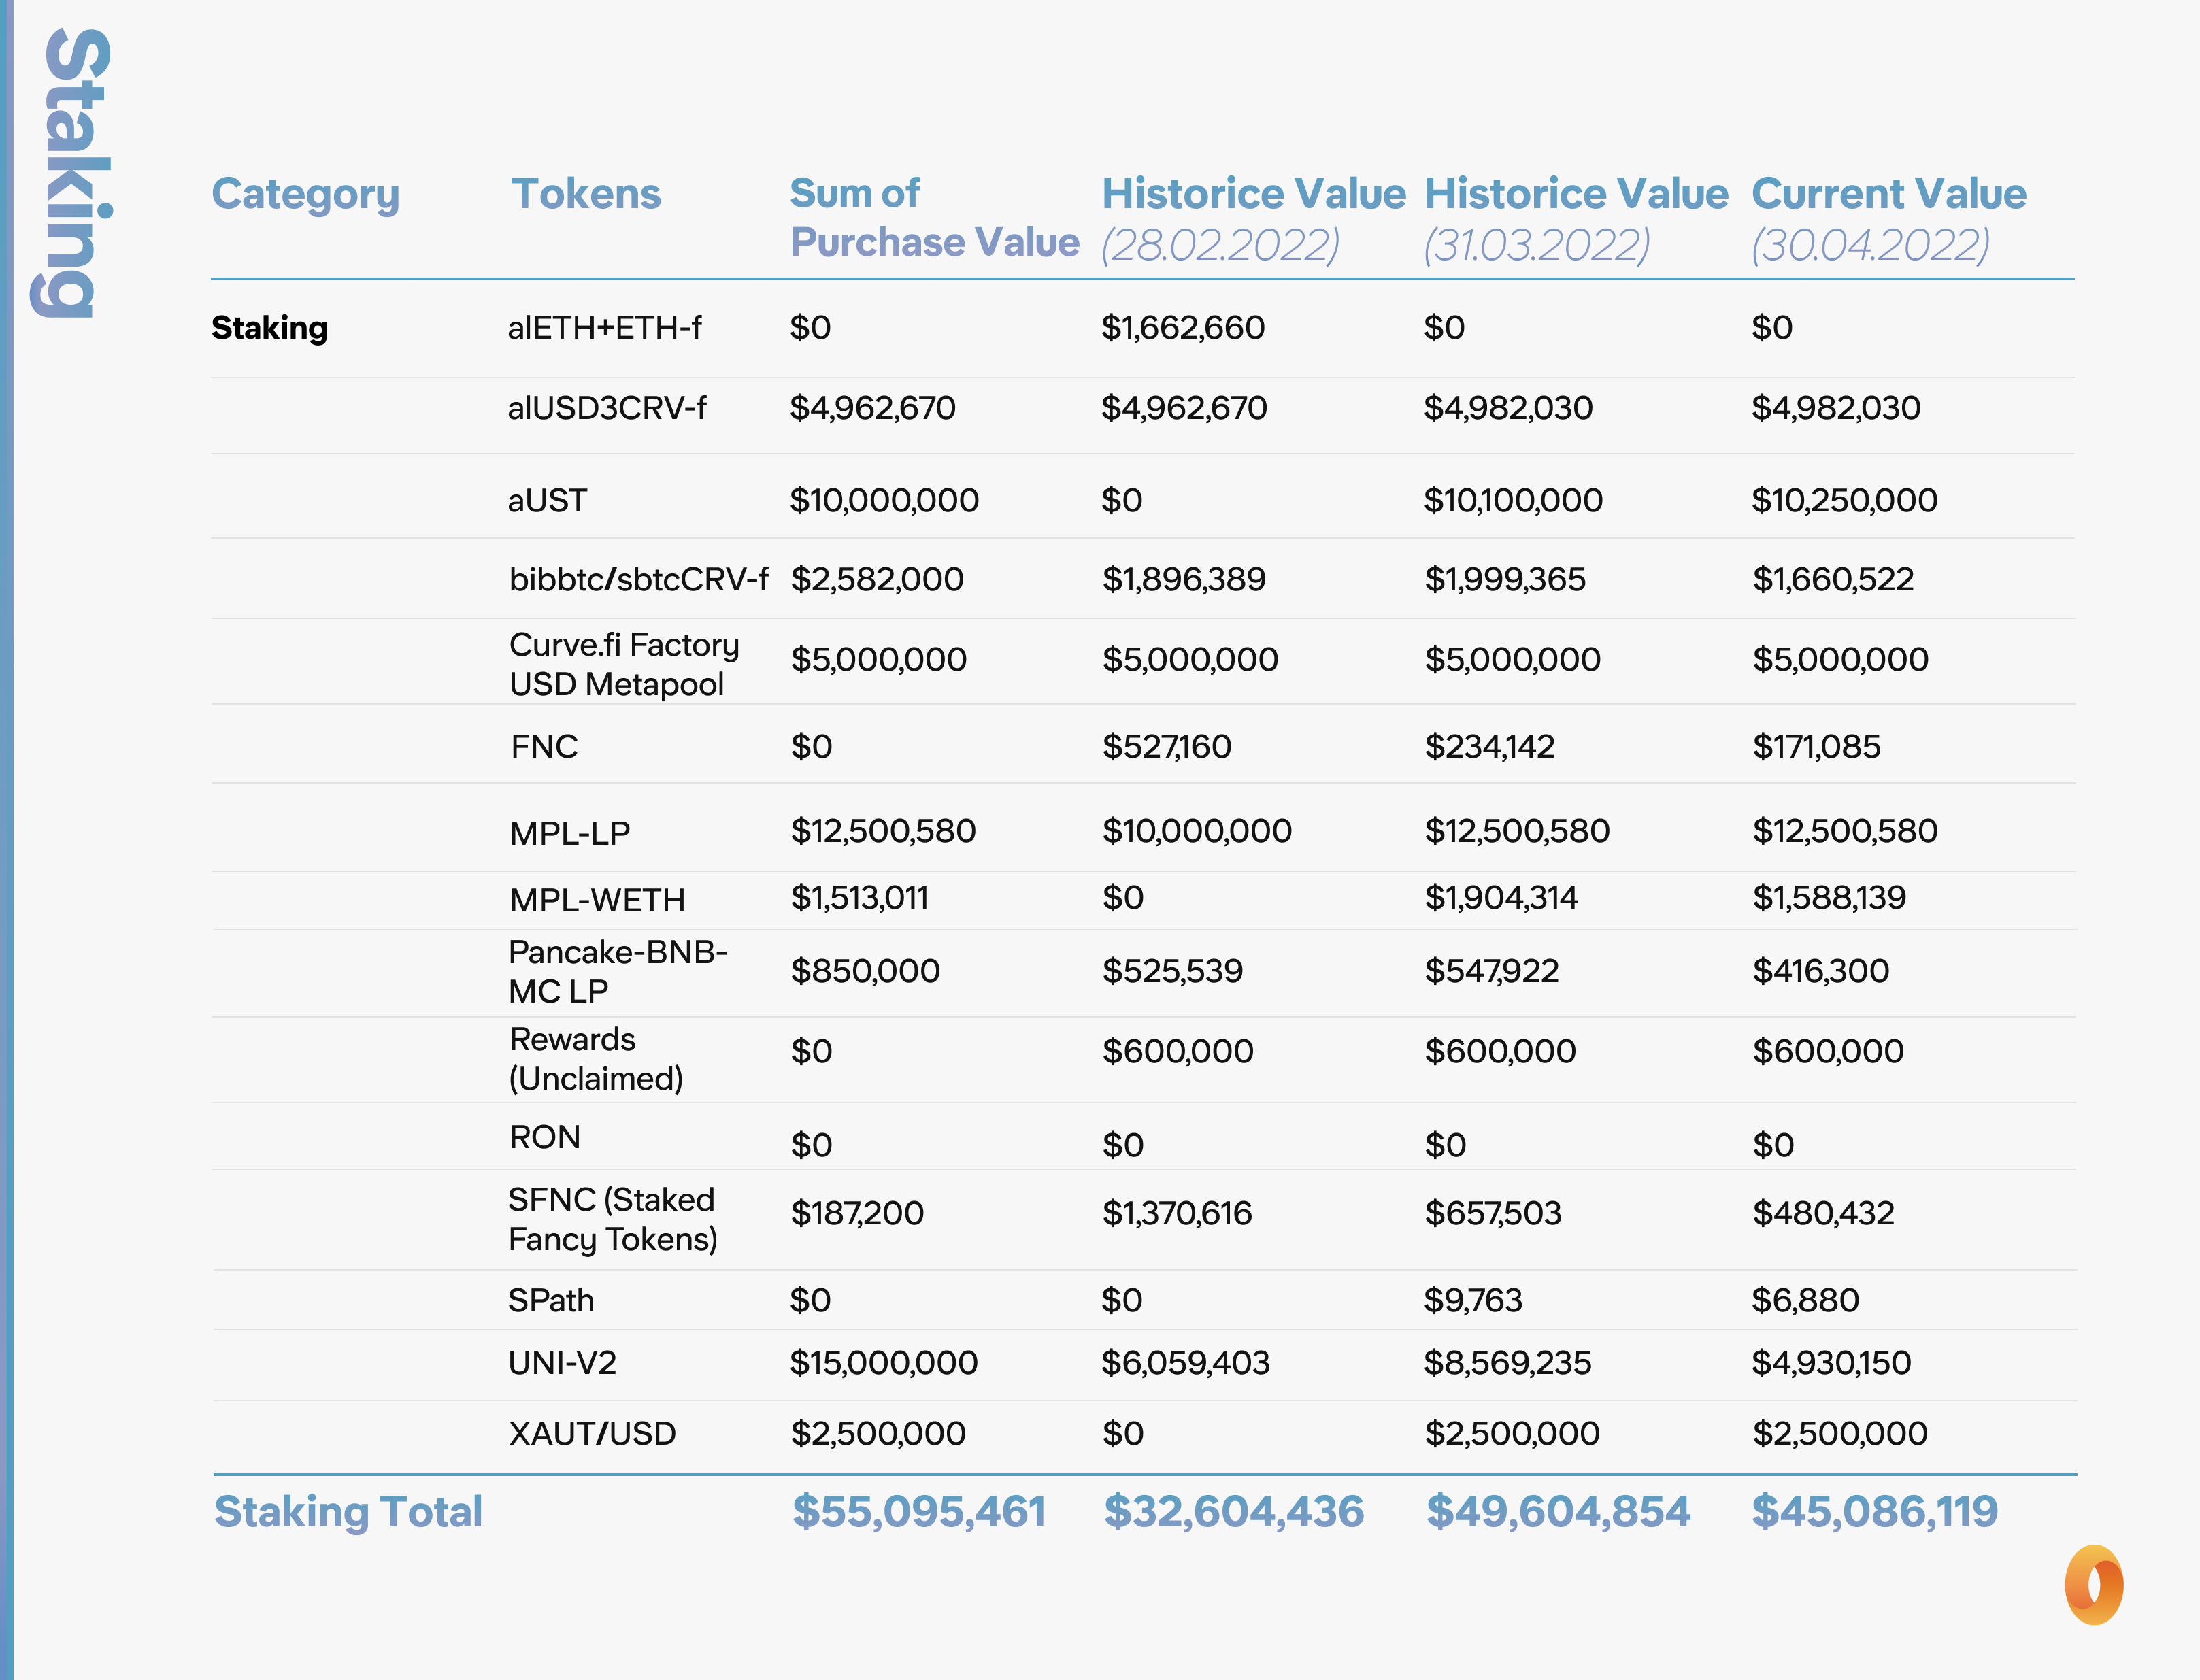
Task: Select the MPL-LP token name
Action: tap(570, 833)
